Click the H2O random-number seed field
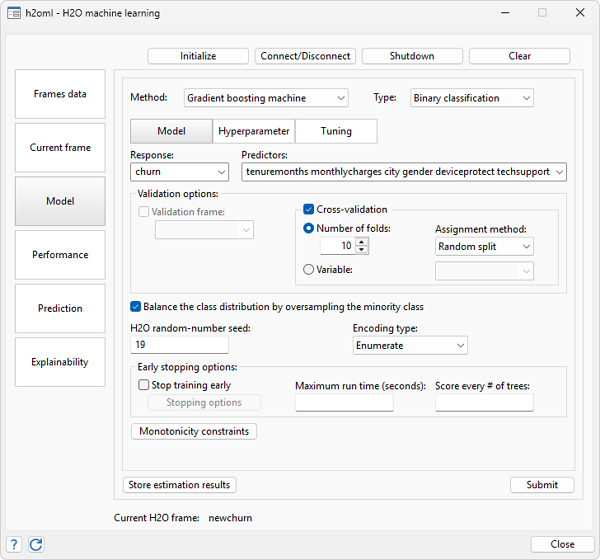This screenshot has width=600, height=560. pos(180,345)
